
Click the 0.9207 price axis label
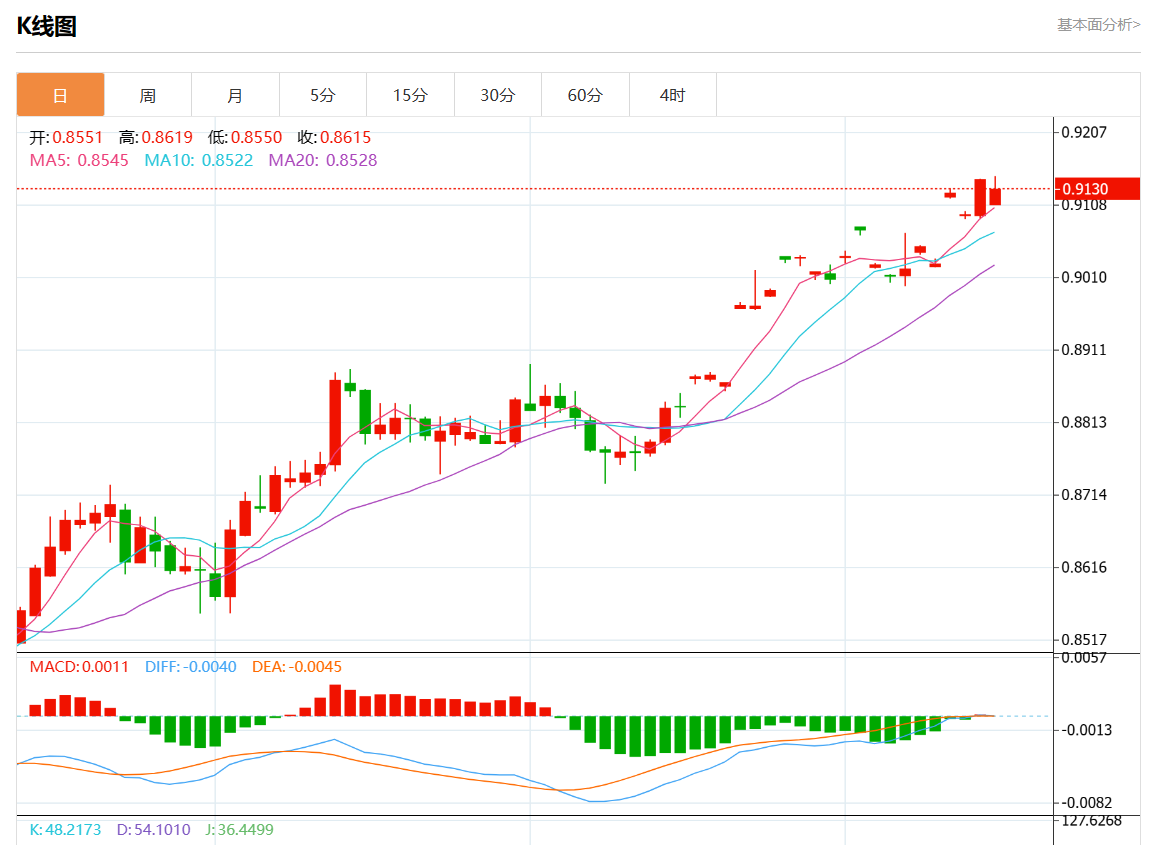[1085, 132]
